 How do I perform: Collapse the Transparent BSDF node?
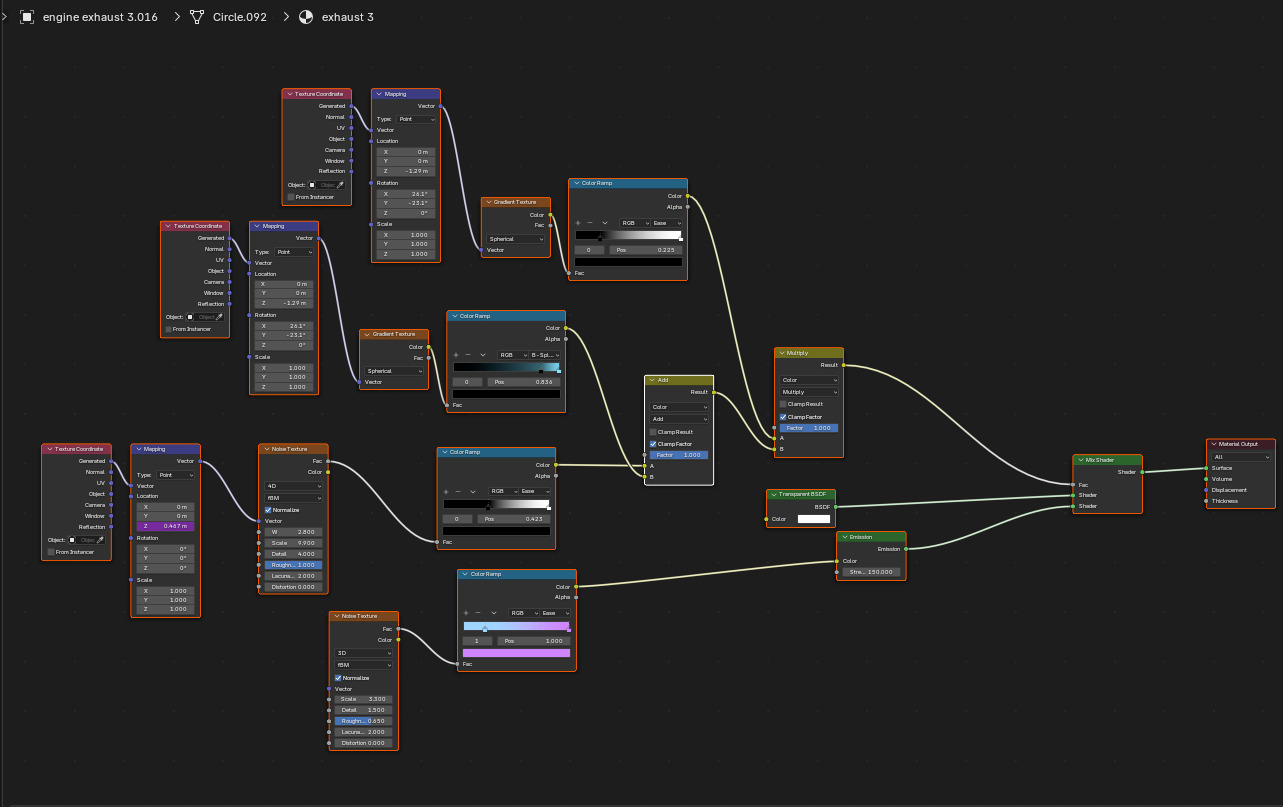774,494
